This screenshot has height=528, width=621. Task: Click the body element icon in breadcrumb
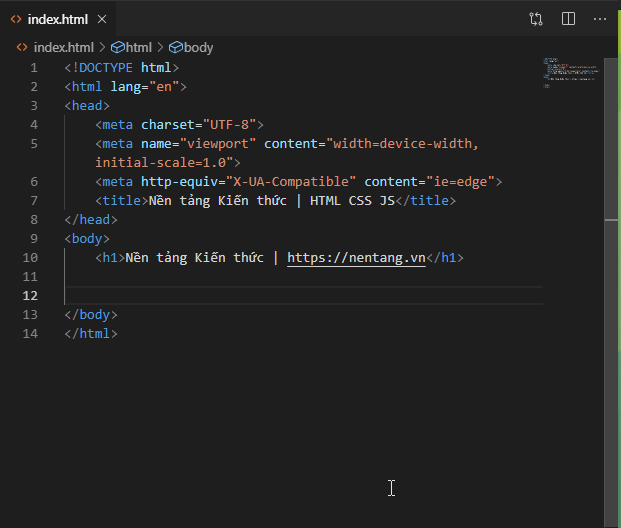coord(176,47)
